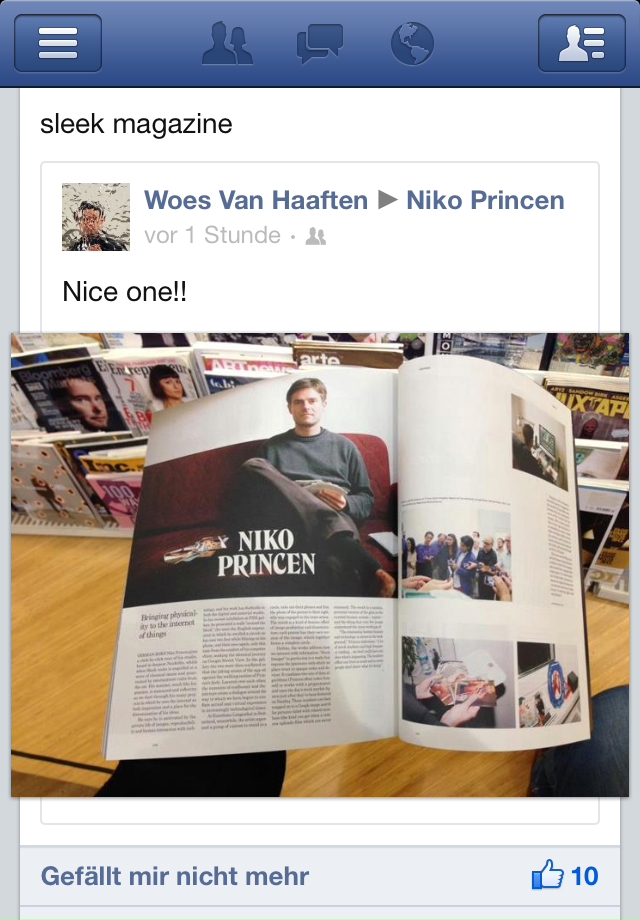Viewport: 640px width, 920px height.
Task: Tap the Niko Princen headline in photo
Action: [267, 553]
